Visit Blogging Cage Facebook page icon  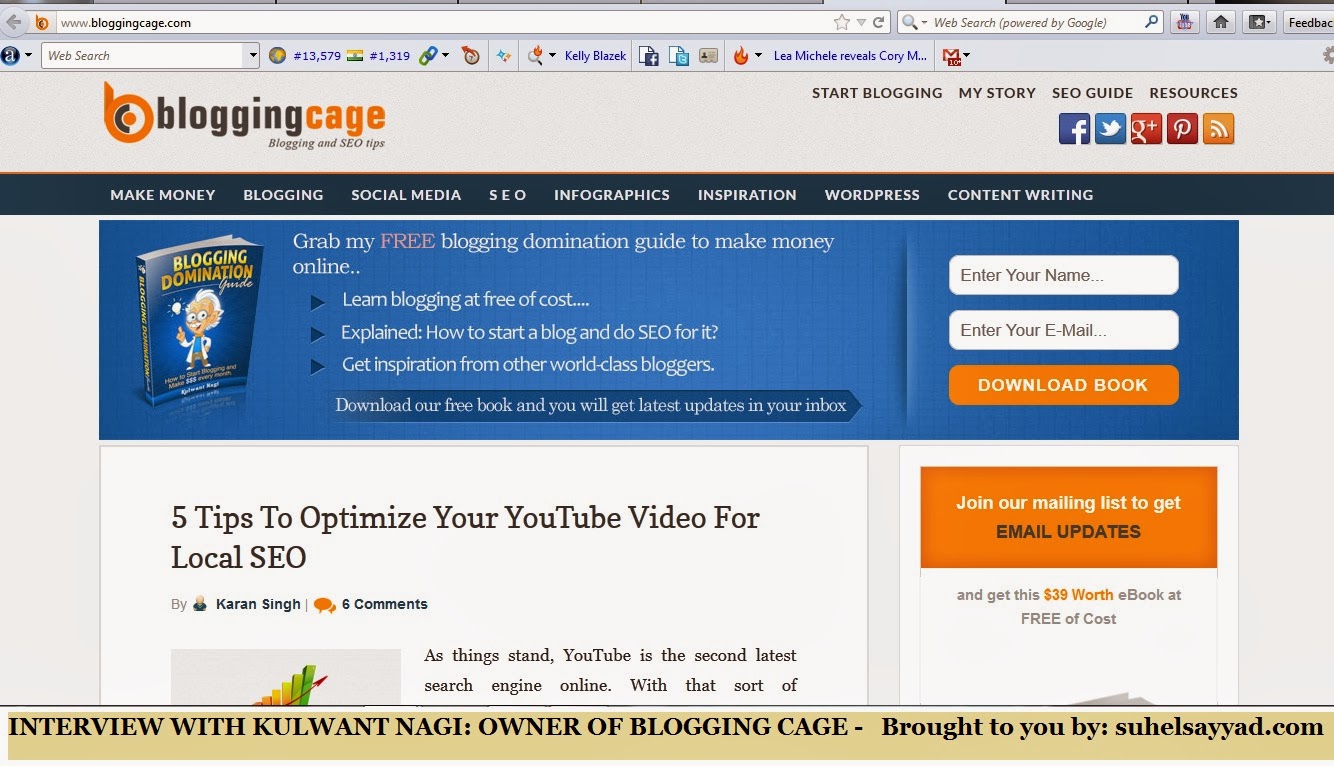pos(1074,129)
